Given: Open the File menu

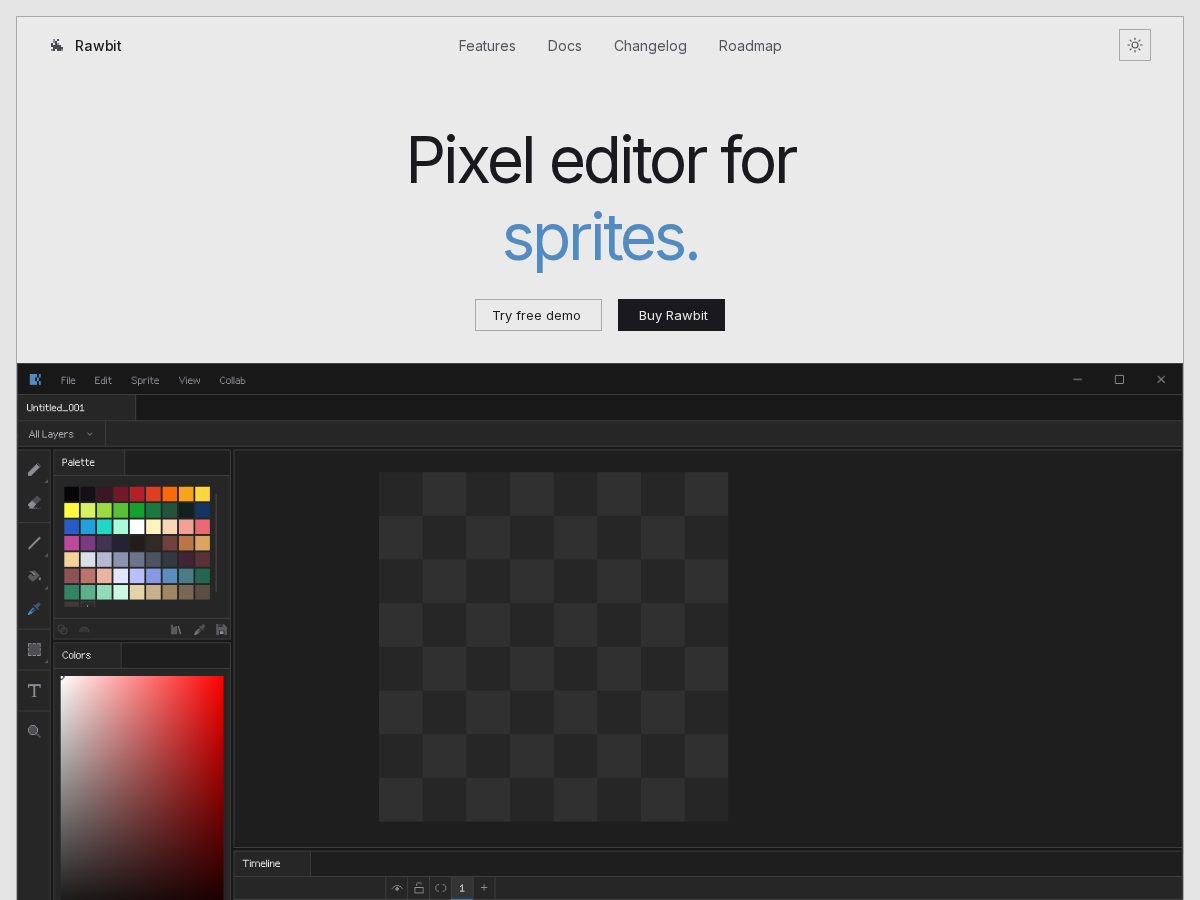Looking at the screenshot, I should [68, 380].
